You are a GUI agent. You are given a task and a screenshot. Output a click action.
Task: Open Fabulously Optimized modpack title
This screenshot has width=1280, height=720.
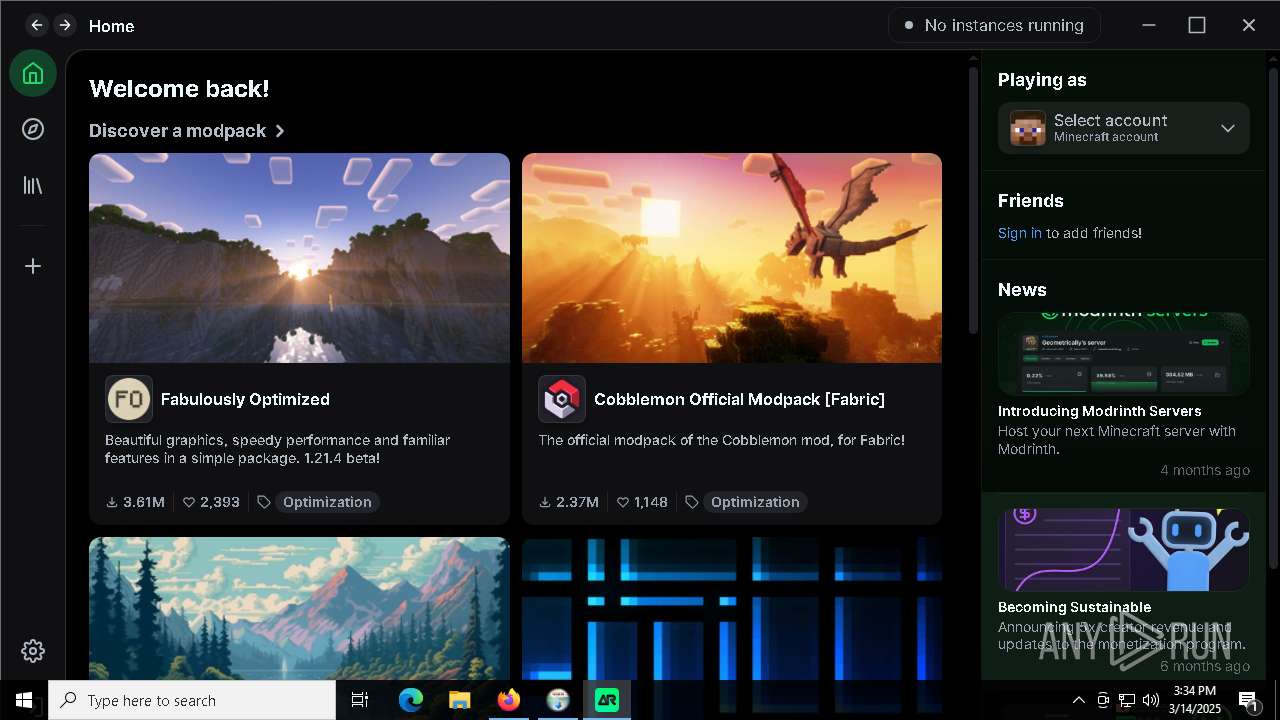245,399
